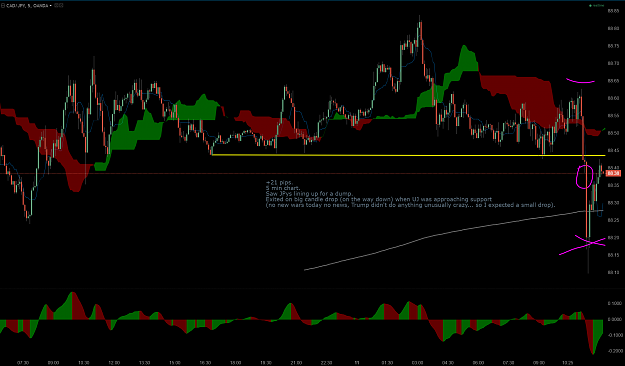
Task: Open the CAD/JPY, 5, OANDA symbol title
Action: 28,6
